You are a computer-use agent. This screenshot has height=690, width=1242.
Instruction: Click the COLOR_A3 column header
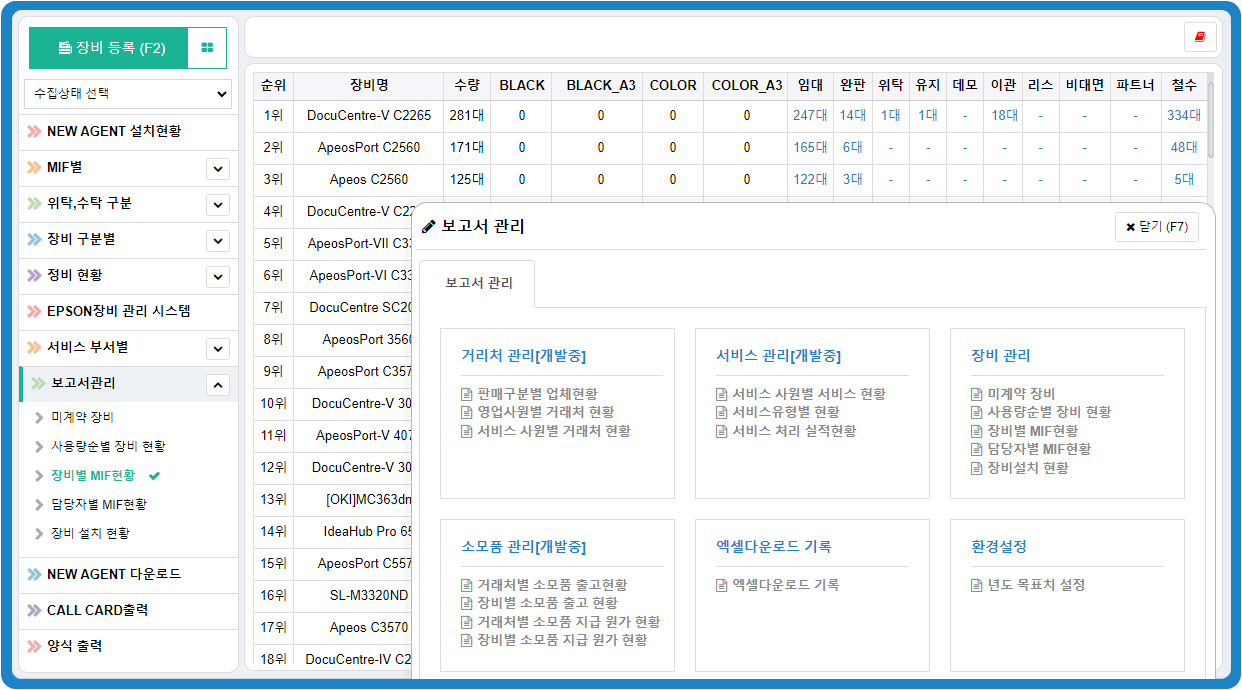747,85
